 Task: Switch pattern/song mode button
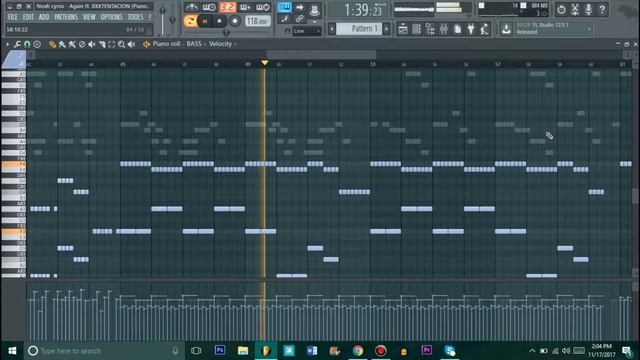tap(190, 21)
